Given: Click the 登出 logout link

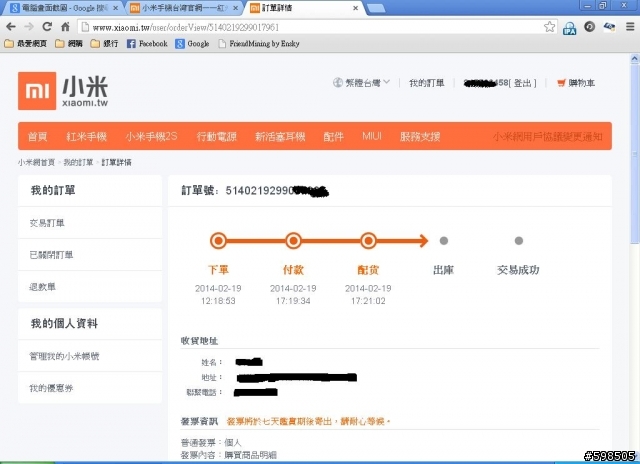Looking at the screenshot, I should [x=523, y=83].
